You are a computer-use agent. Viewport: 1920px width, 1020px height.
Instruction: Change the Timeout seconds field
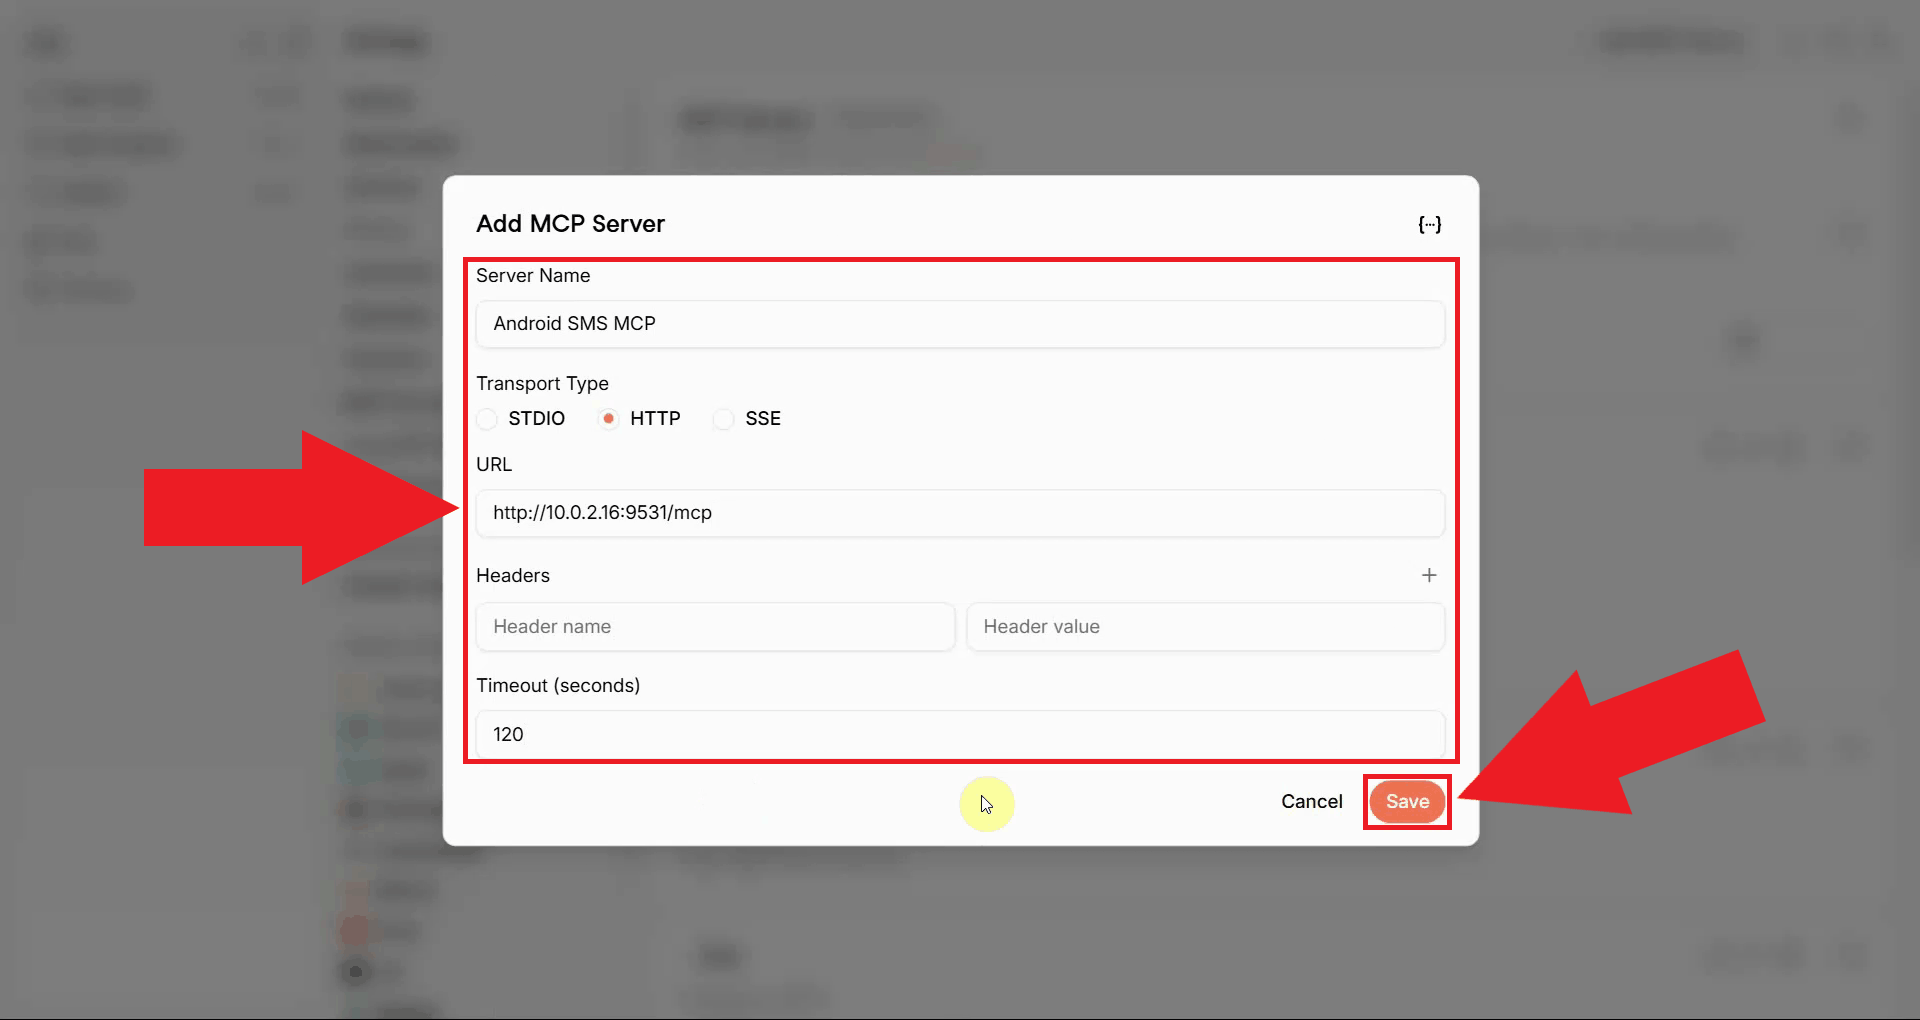[x=960, y=735]
